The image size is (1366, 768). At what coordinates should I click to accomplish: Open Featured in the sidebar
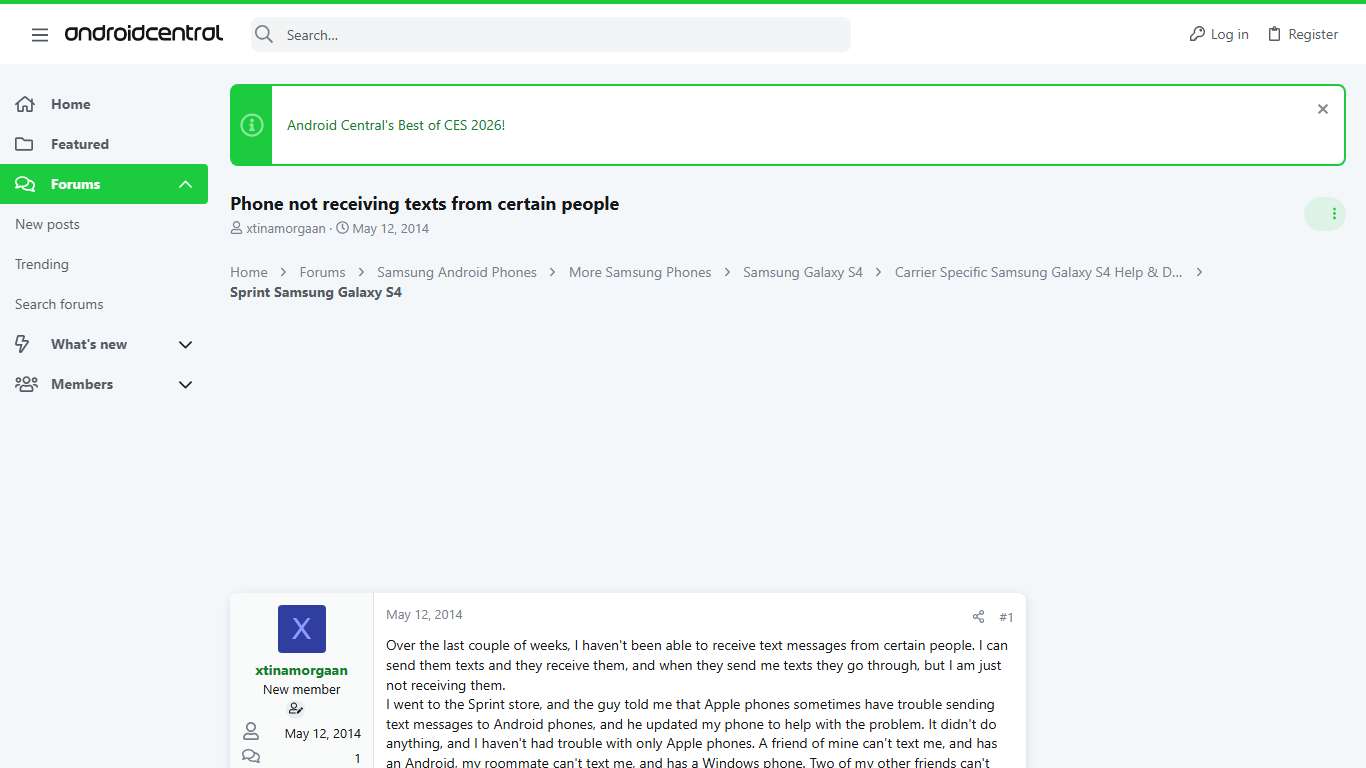tap(79, 144)
